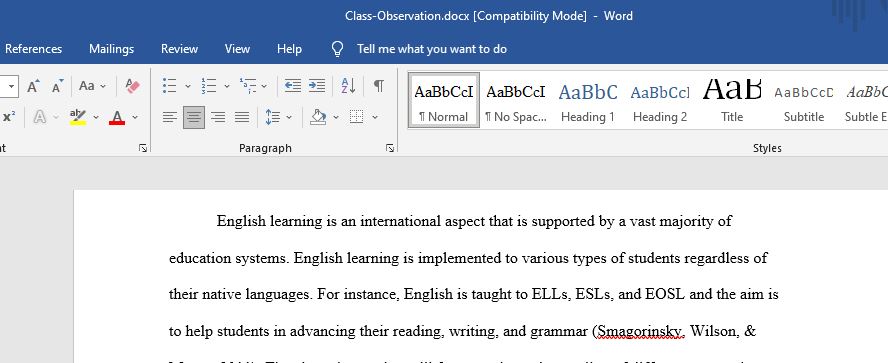Viewport: 888px width, 363px height.
Task: Apply the No Spacing style
Action: click(x=515, y=100)
